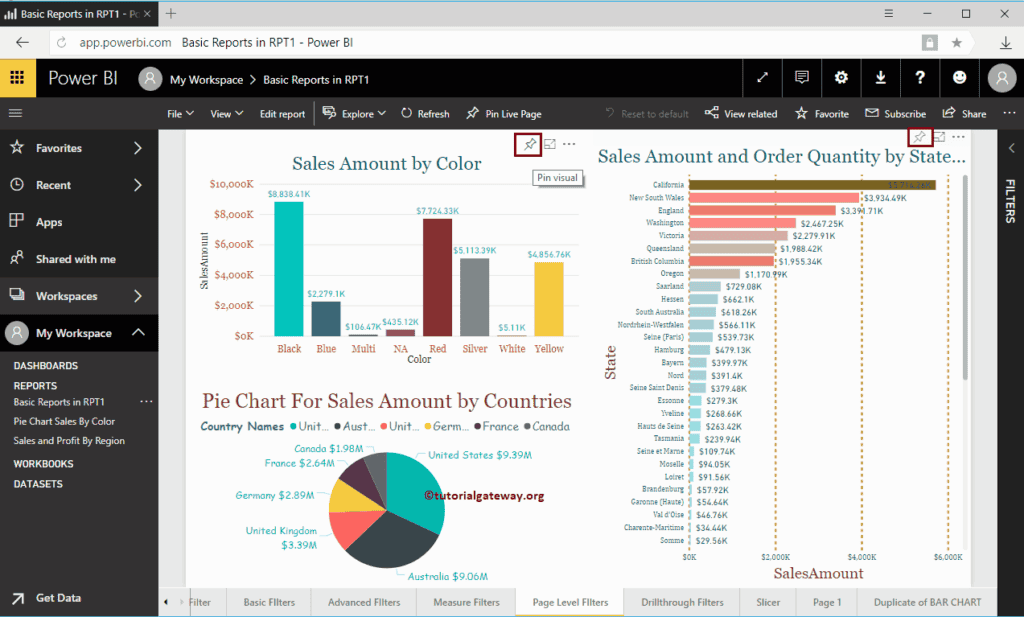Click the comments icon in the header
This screenshot has width=1024, height=617.
[x=801, y=77]
